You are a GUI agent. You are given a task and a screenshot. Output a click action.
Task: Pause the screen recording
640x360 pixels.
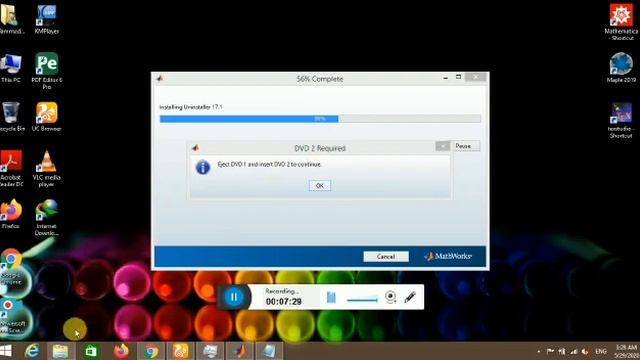[234, 297]
